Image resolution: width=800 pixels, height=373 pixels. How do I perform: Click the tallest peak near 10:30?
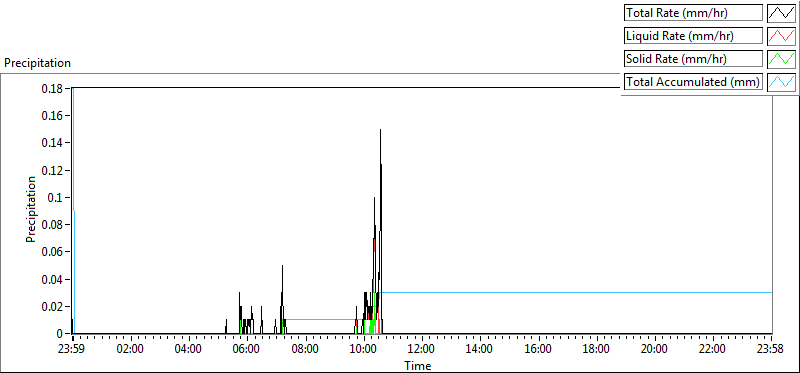(x=380, y=130)
